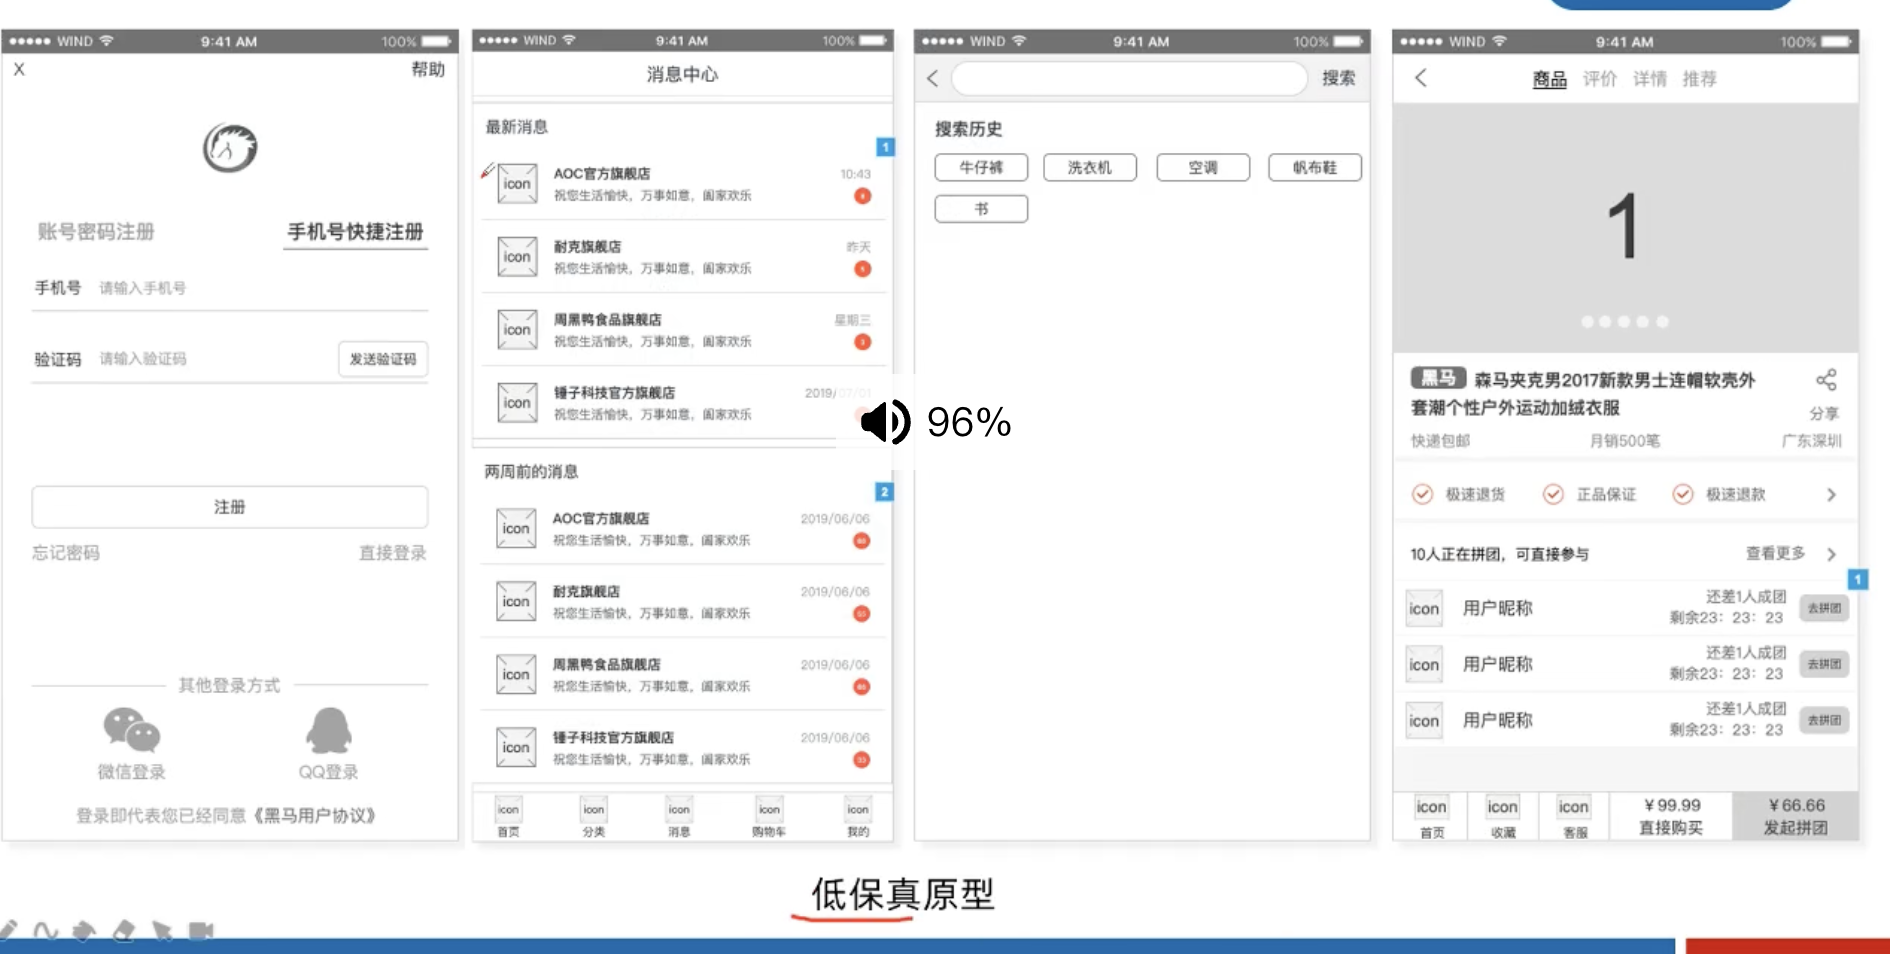Open the AOC官方旗舰店 message under 两周前的消息
Viewport: 1890px width, 954px height.
(682, 529)
